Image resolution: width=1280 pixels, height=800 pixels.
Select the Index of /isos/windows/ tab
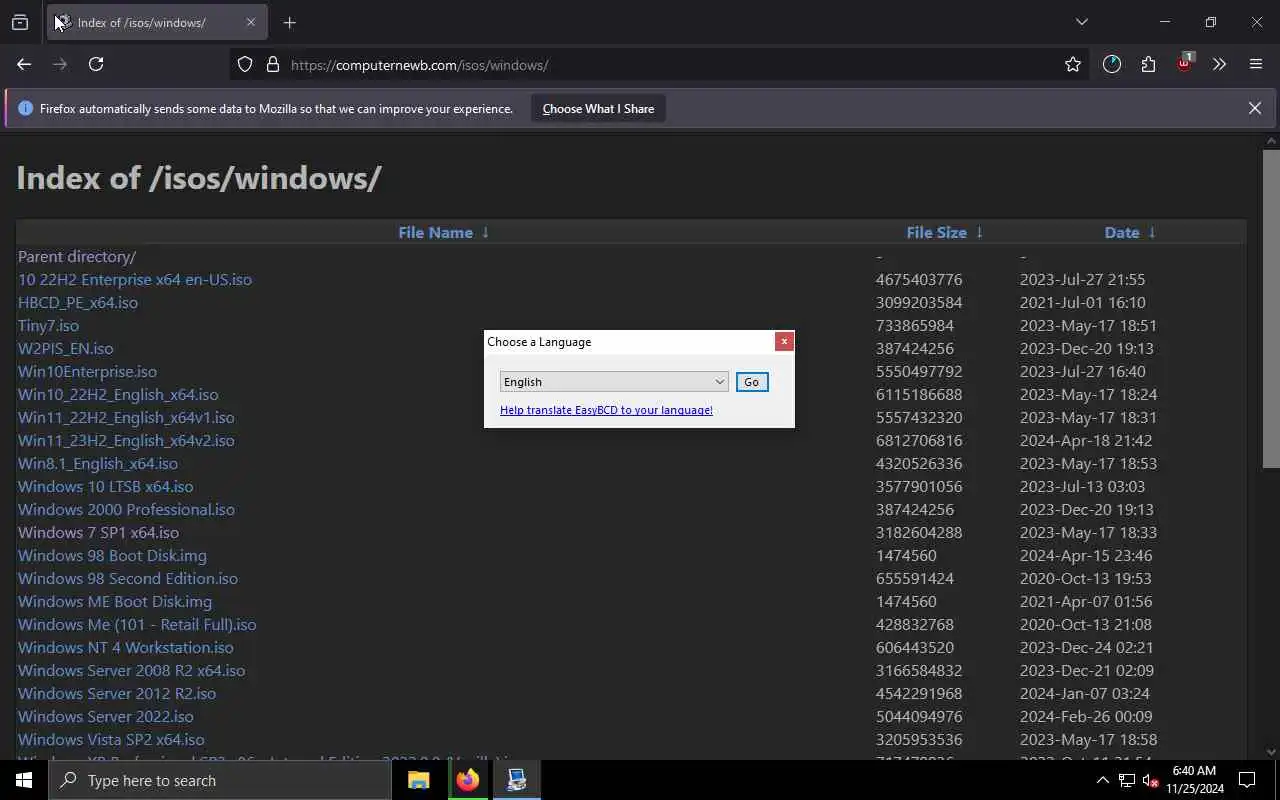point(155,22)
